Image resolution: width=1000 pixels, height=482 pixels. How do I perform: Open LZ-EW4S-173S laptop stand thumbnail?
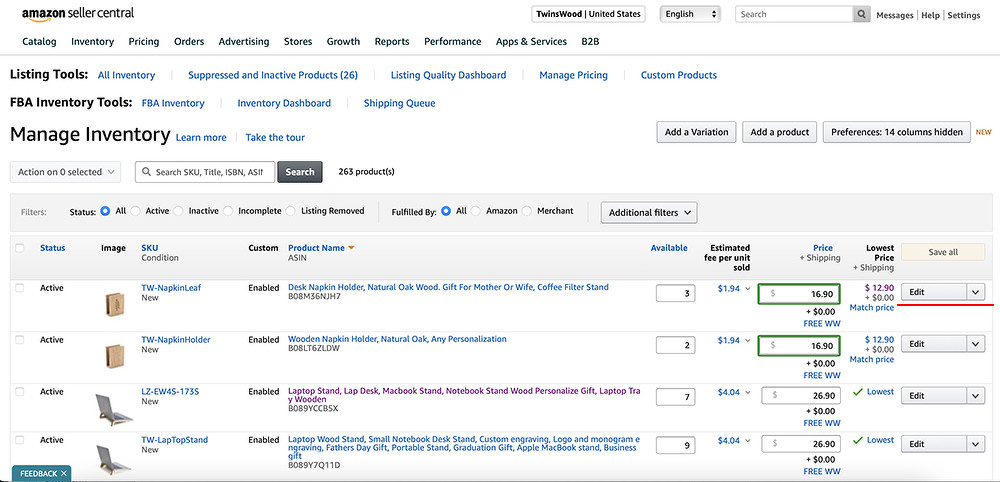[x=114, y=410]
